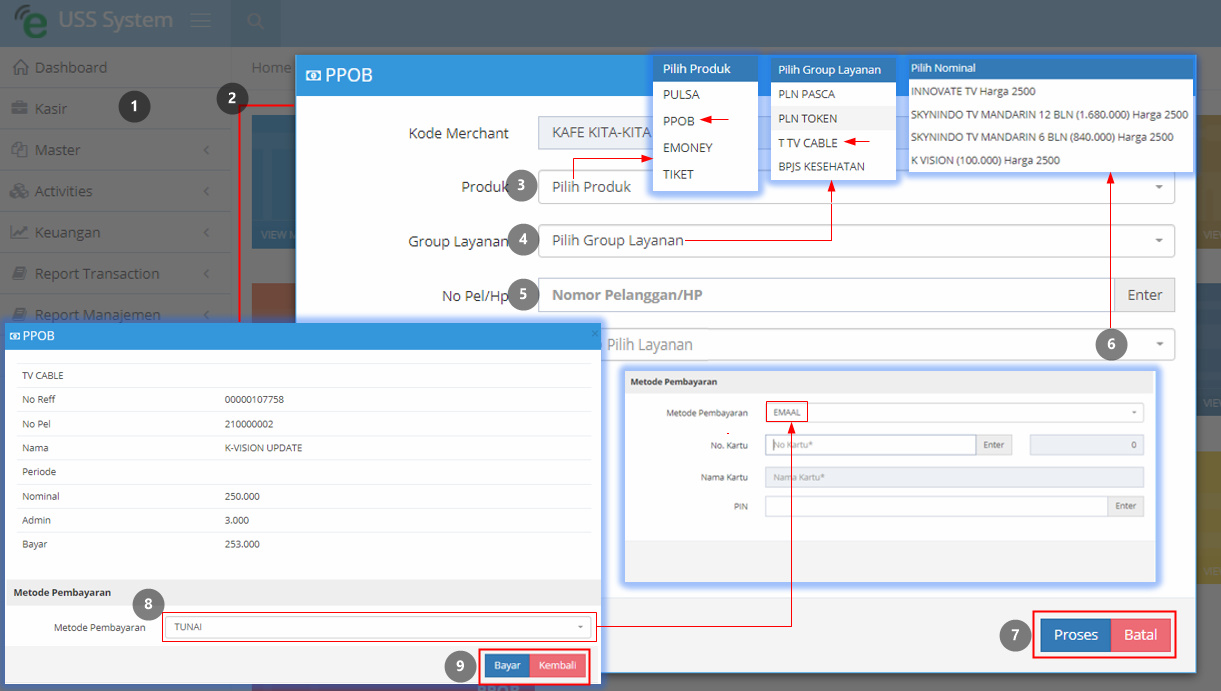Click the Report Transaction book icon

coord(20,274)
